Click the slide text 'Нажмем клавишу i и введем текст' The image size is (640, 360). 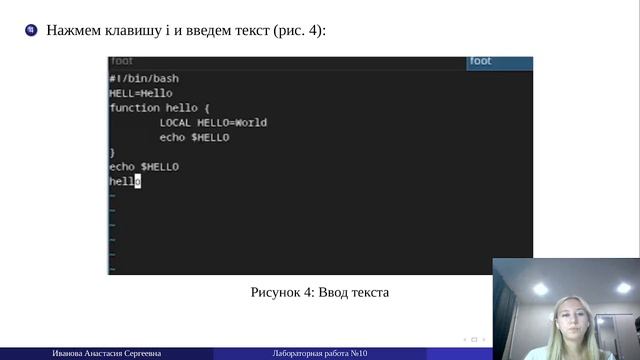pos(158,30)
